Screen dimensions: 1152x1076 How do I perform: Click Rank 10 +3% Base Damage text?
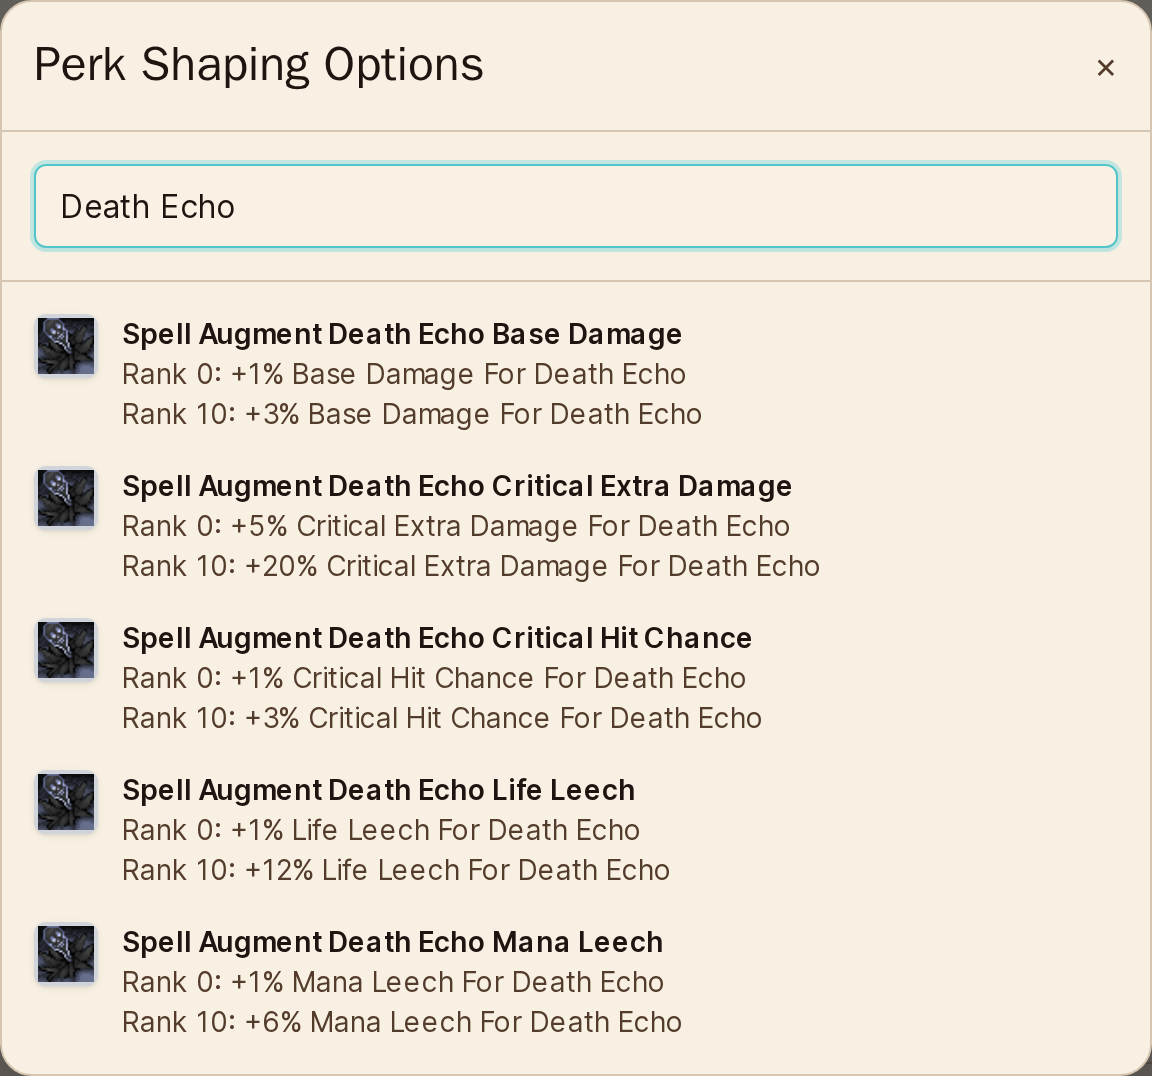click(411, 414)
